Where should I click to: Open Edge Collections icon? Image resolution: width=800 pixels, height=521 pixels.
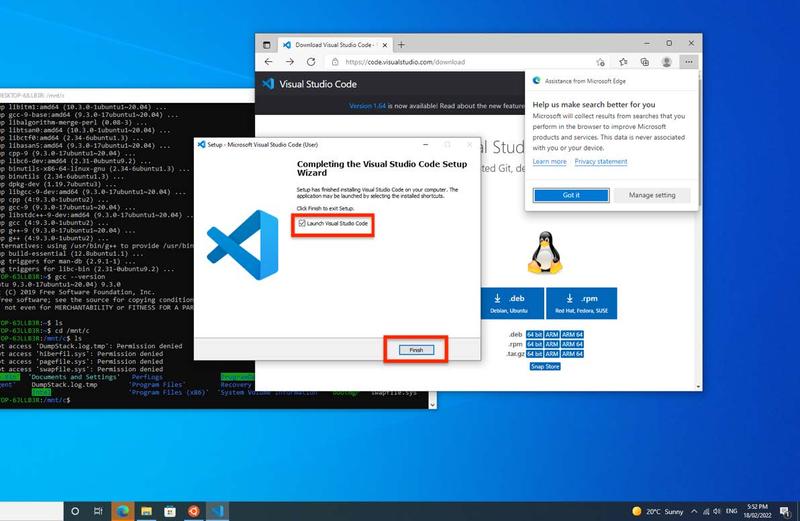point(645,62)
